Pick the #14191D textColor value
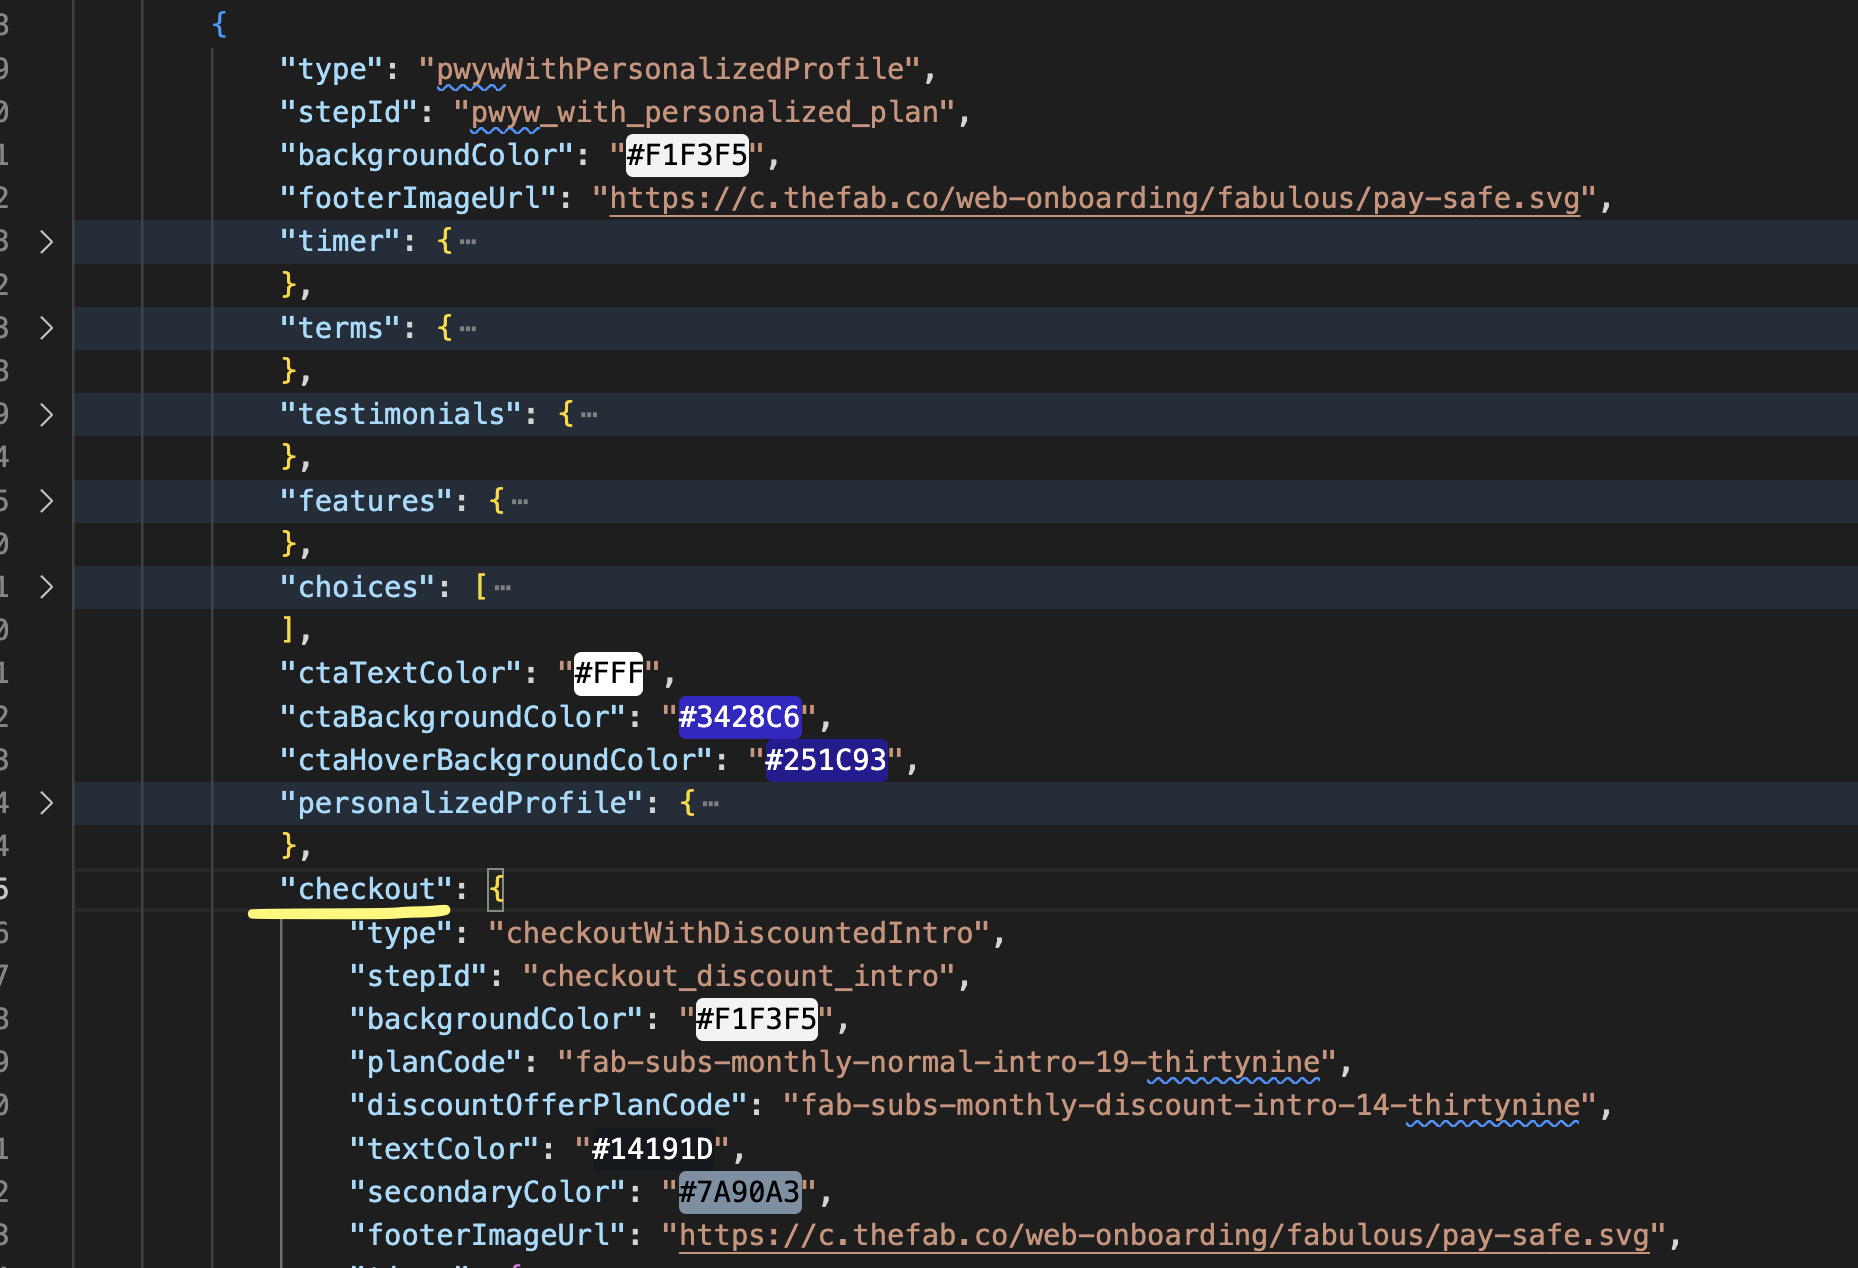Viewport: 1858px width, 1268px height. point(652,1149)
